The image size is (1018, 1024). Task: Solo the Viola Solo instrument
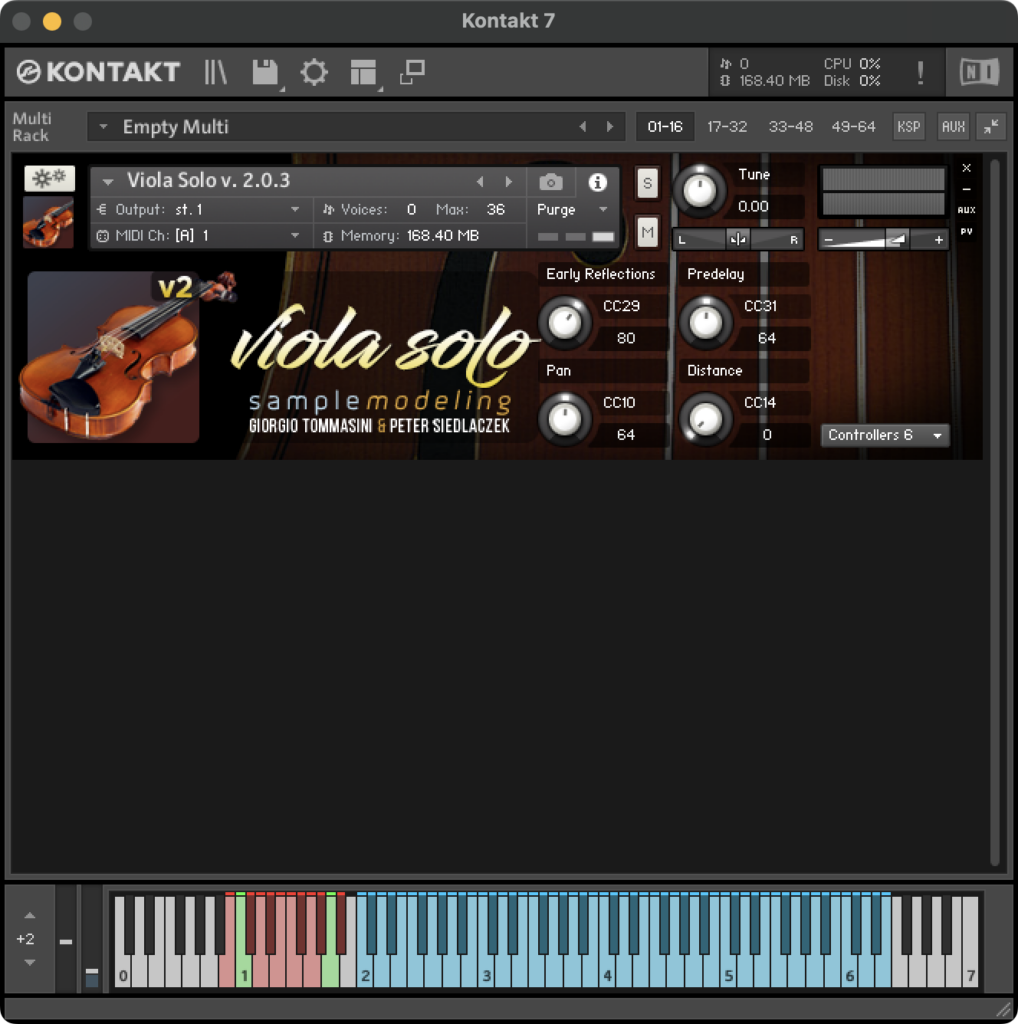click(647, 183)
